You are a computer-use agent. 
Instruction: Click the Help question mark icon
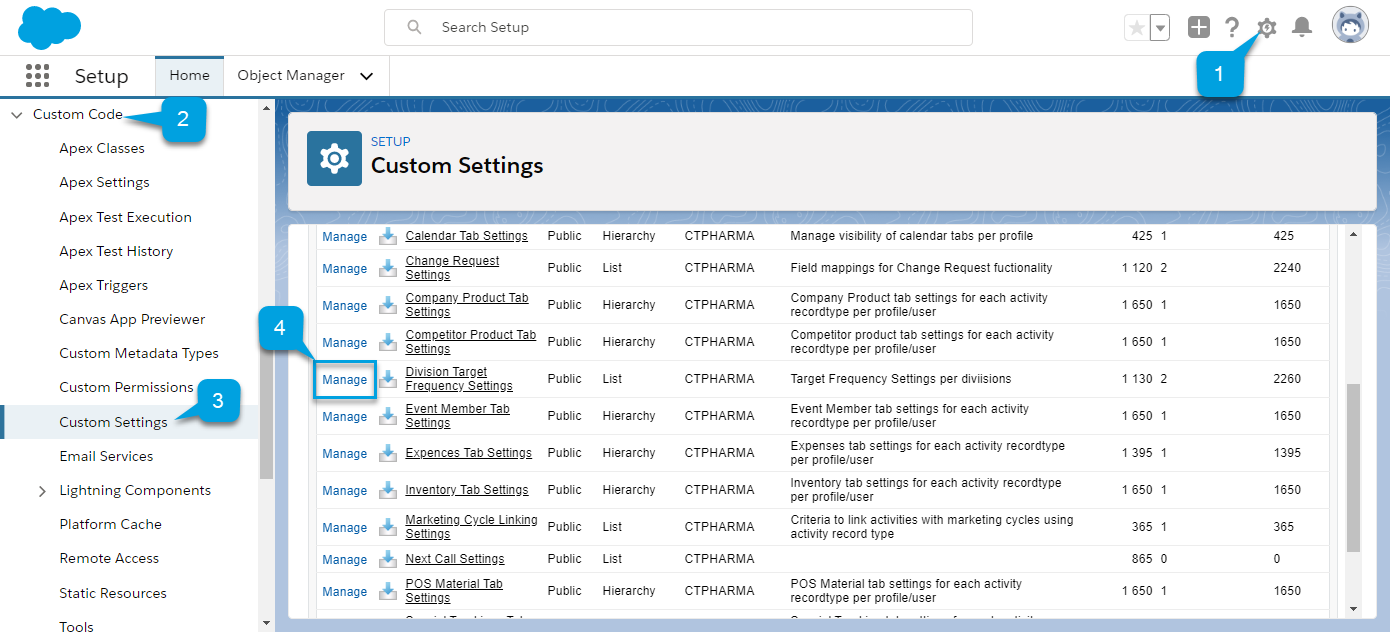click(1232, 28)
